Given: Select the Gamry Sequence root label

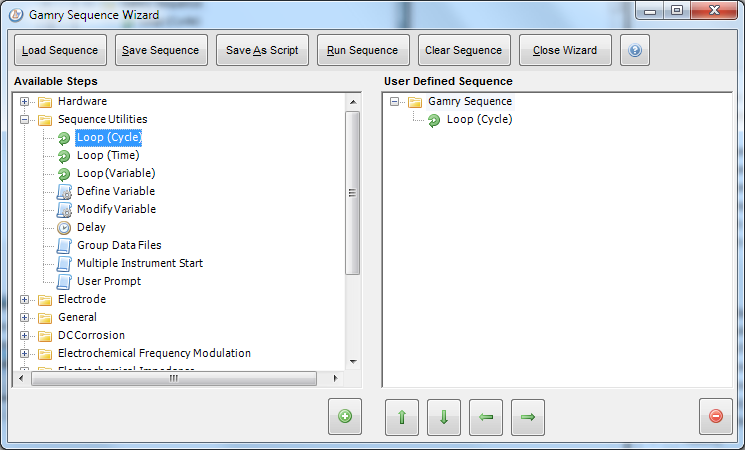Looking at the screenshot, I should pos(470,101).
